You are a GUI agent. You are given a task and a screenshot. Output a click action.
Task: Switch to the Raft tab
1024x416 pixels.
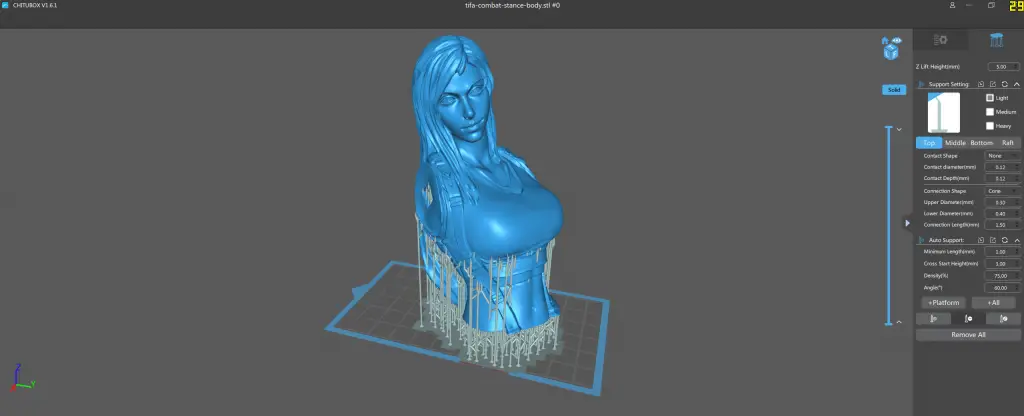(1008, 142)
